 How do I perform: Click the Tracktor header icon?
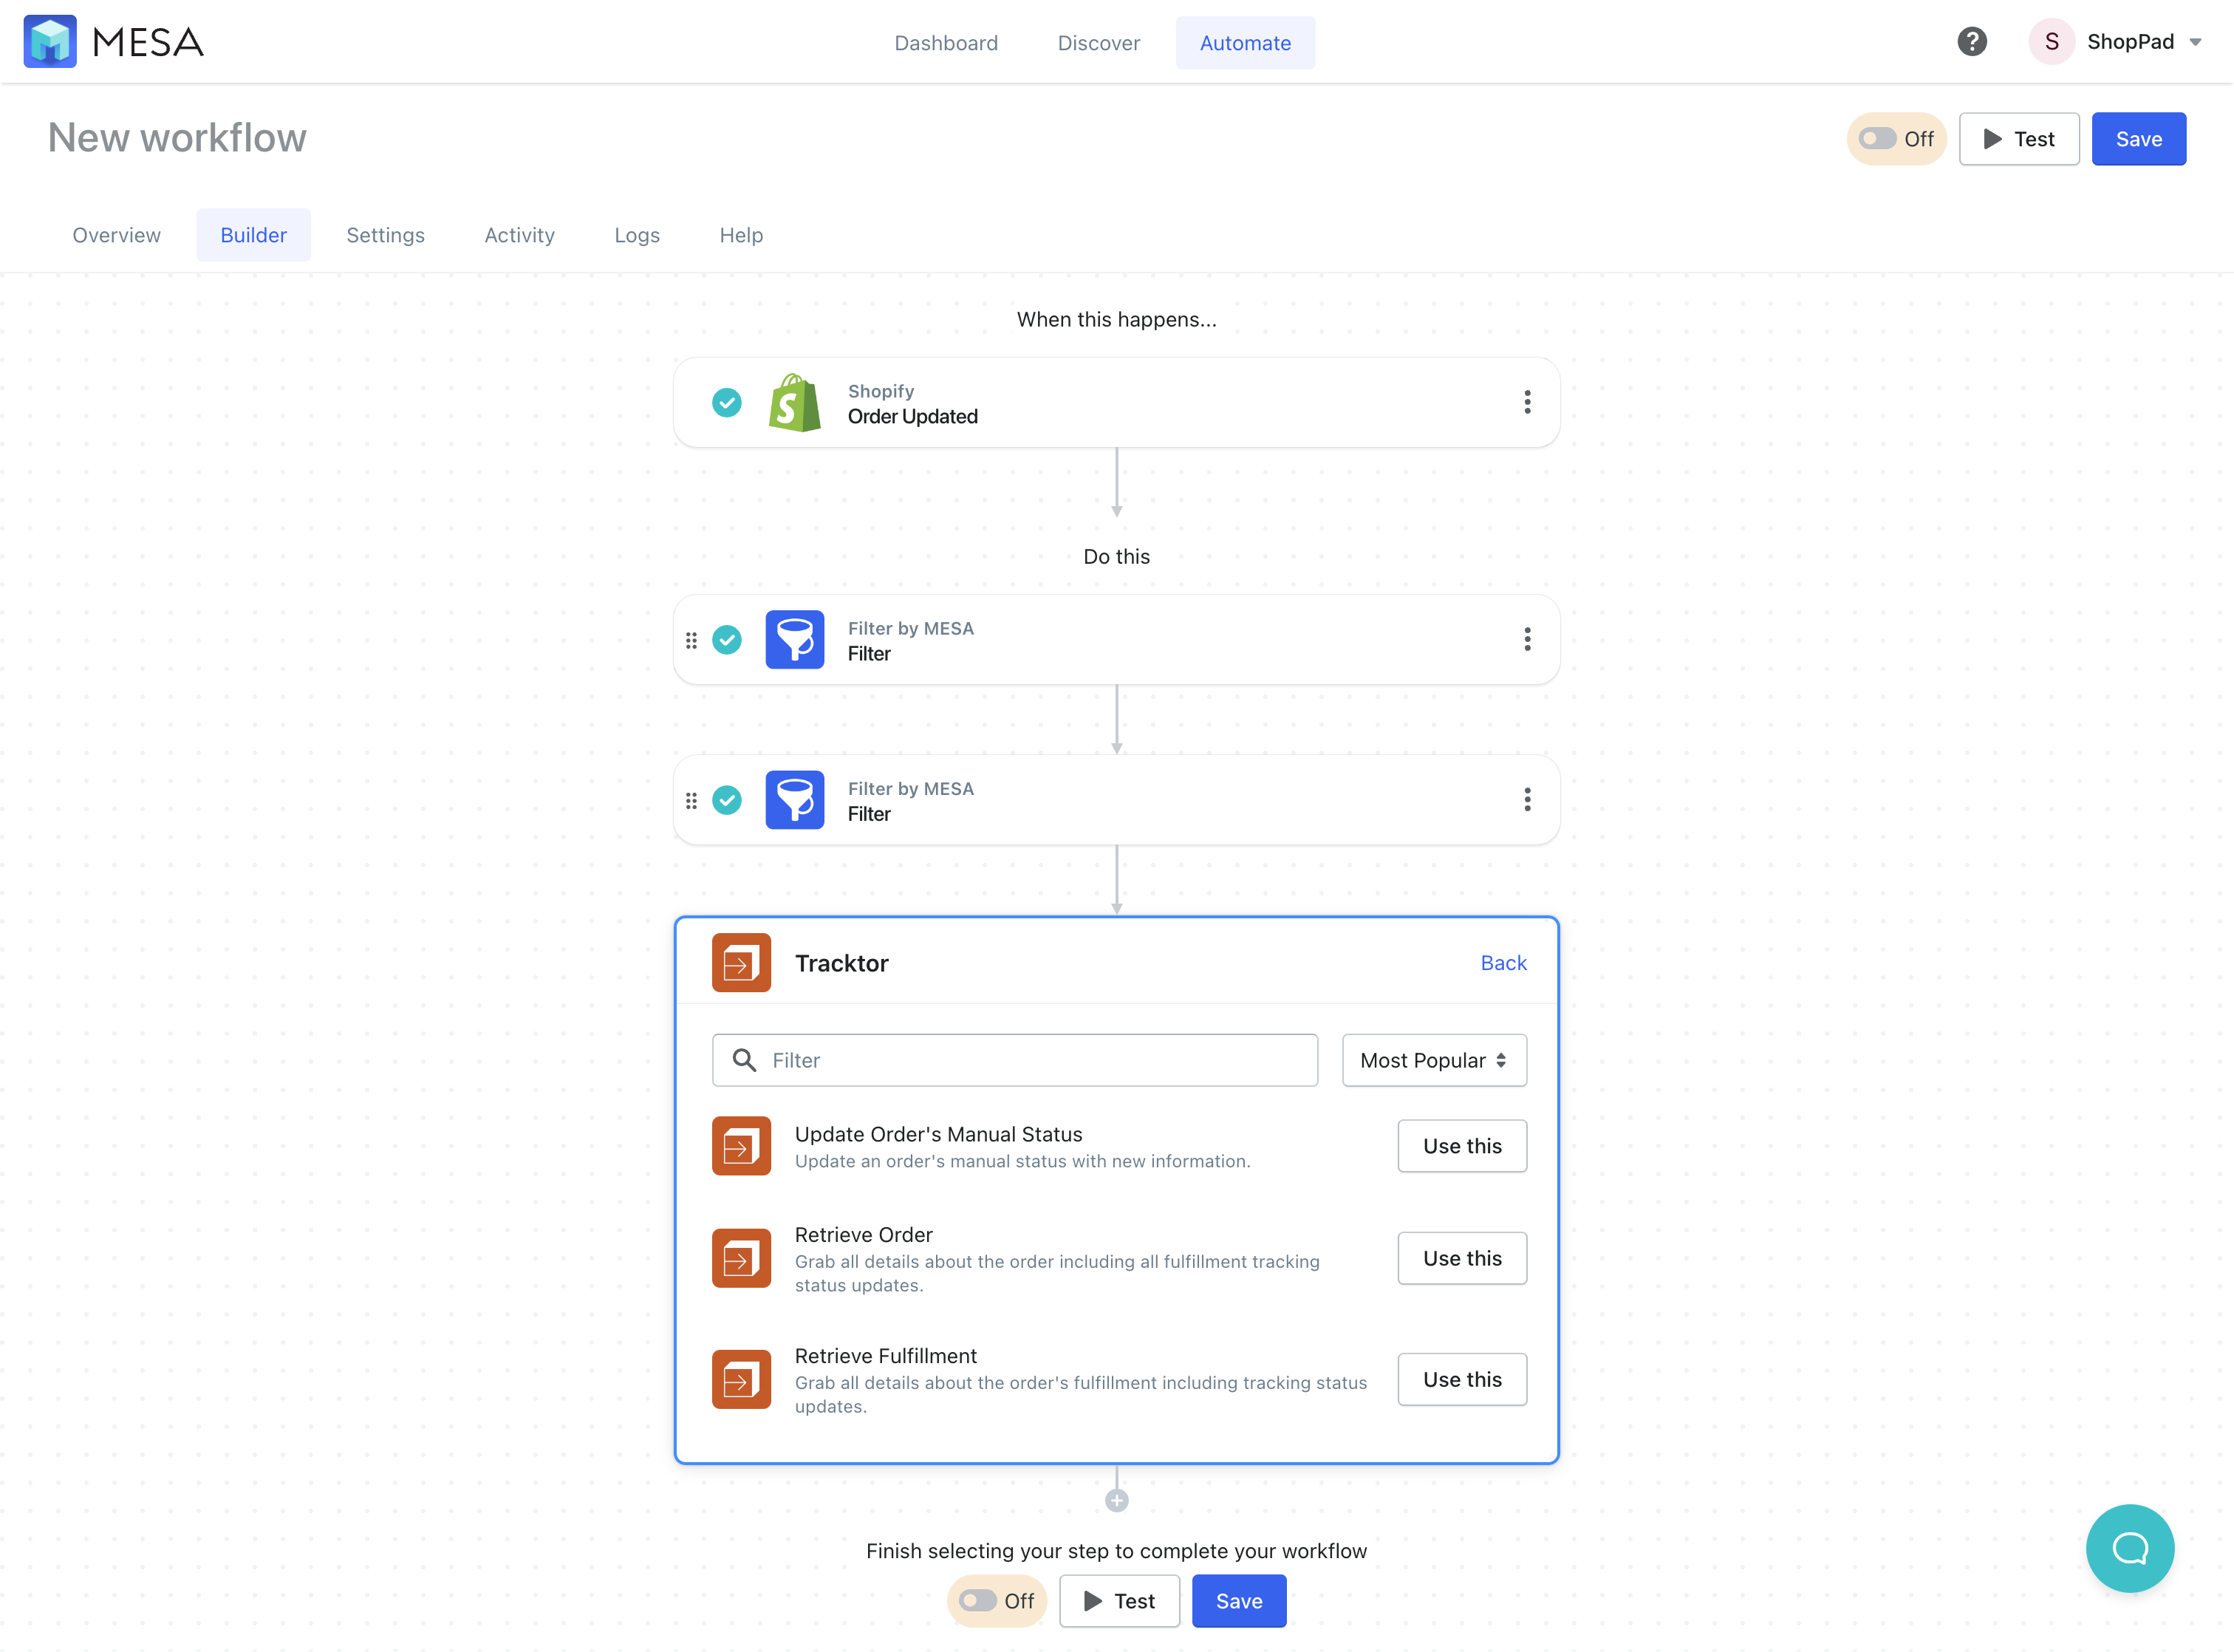pyautogui.click(x=741, y=963)
